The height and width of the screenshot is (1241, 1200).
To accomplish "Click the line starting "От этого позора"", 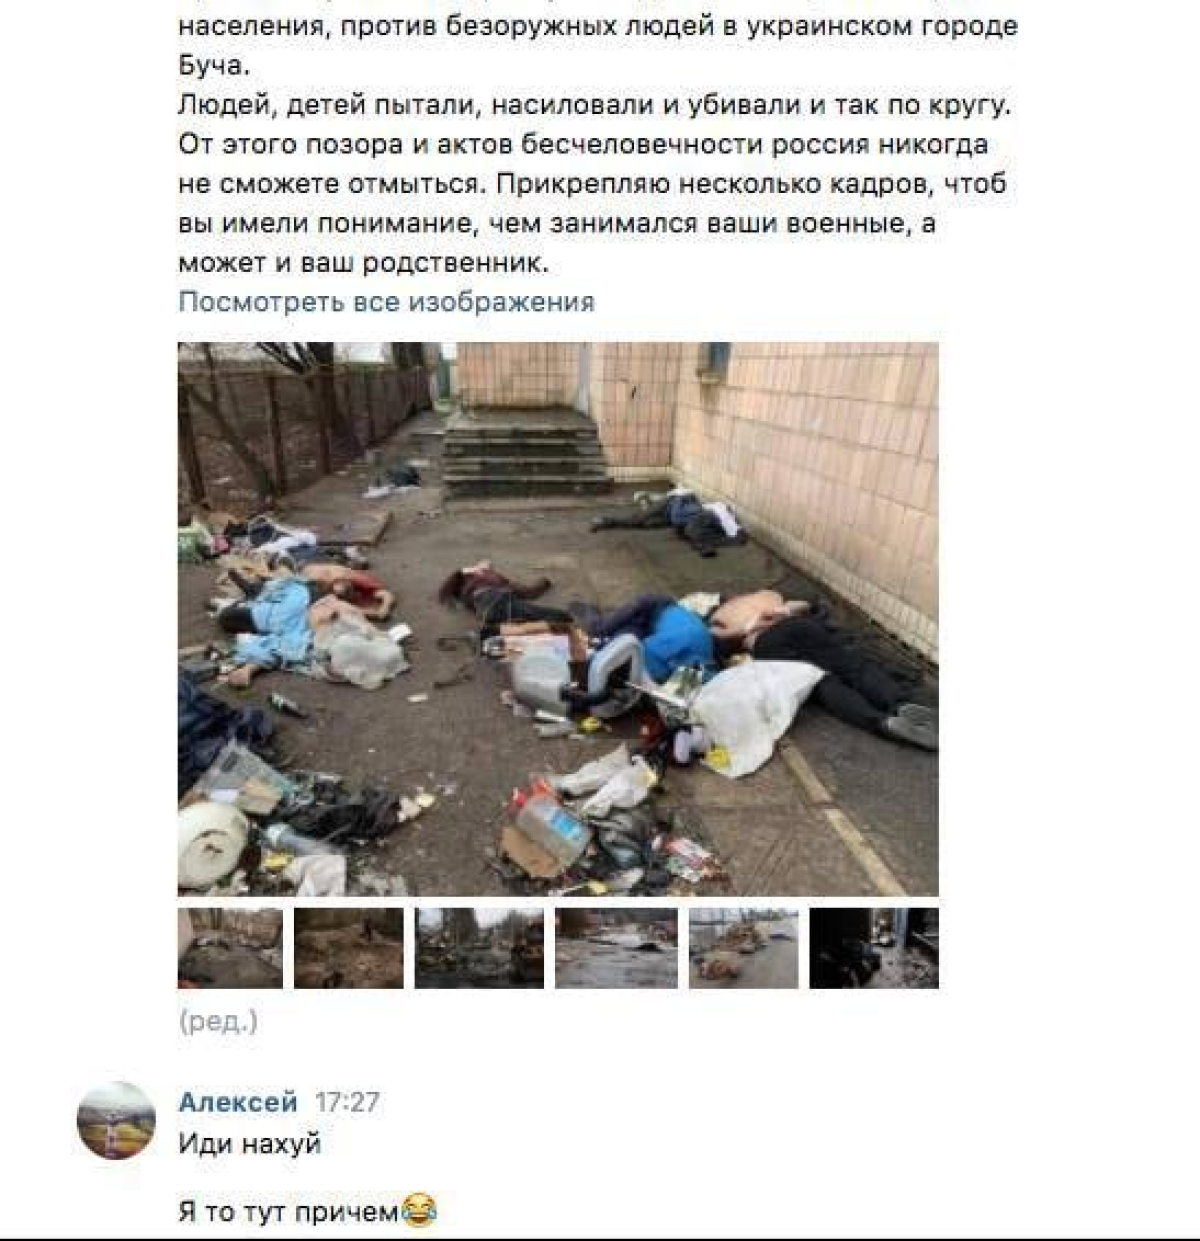I will pos(583,144).
